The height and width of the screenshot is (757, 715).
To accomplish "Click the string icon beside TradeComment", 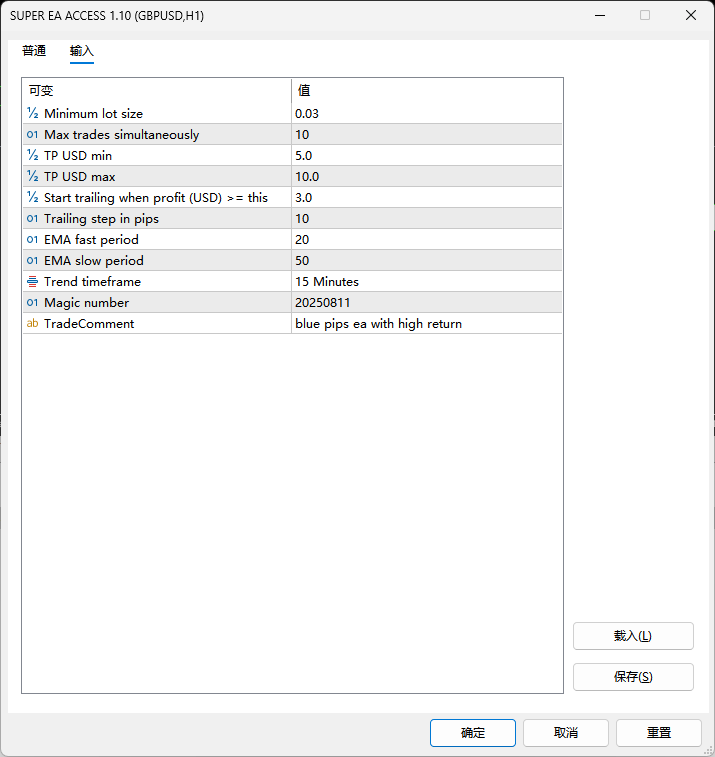I will (33, 324).
